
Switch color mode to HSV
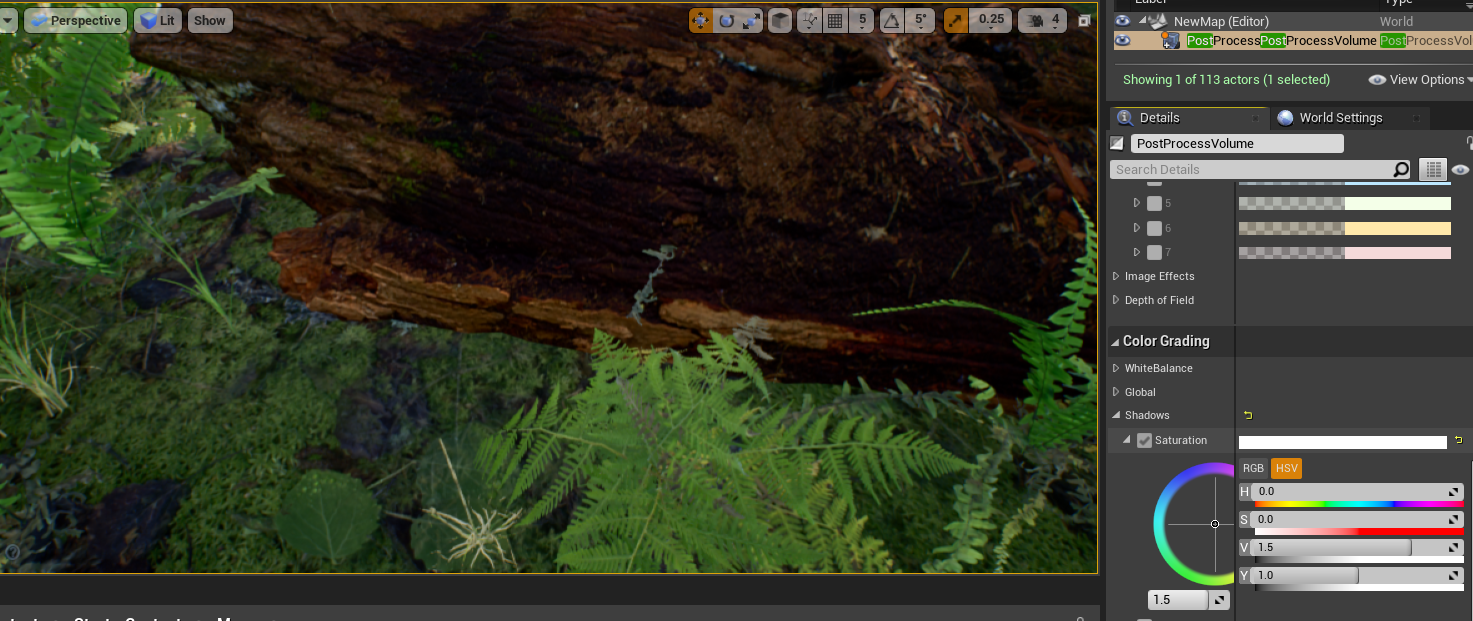pyautogui.click(x=1286, y=468)
